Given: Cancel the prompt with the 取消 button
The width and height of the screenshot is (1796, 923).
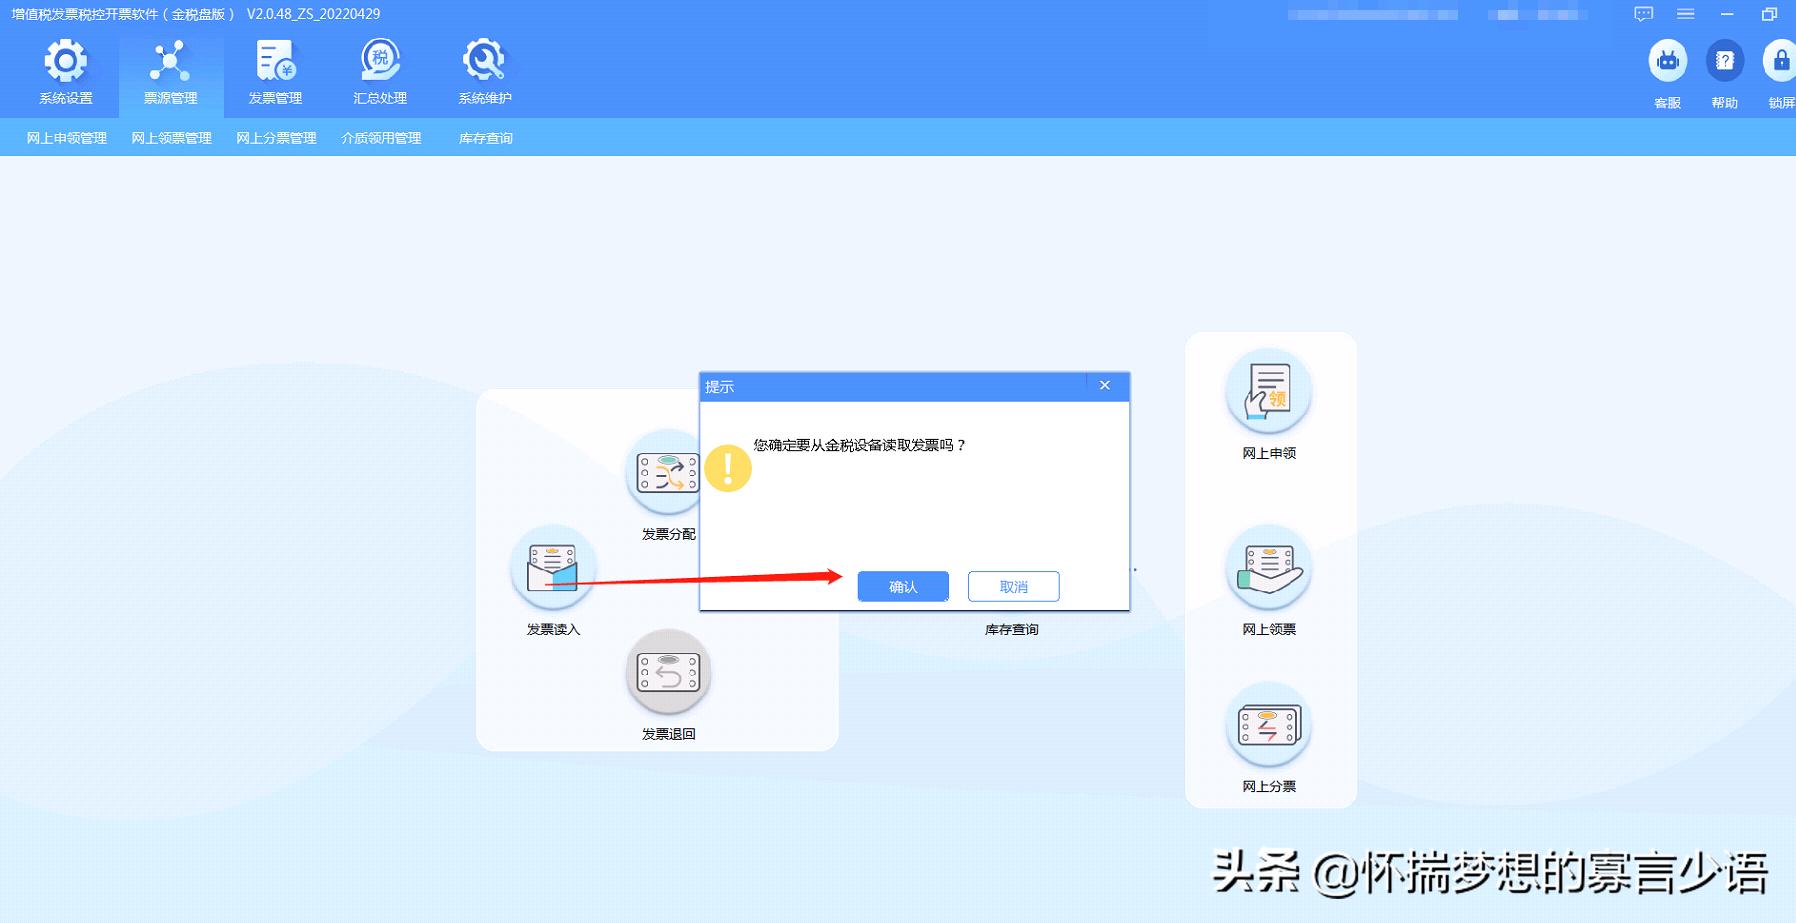Looking at the screenshot, I should click(x=1013, y=586).
